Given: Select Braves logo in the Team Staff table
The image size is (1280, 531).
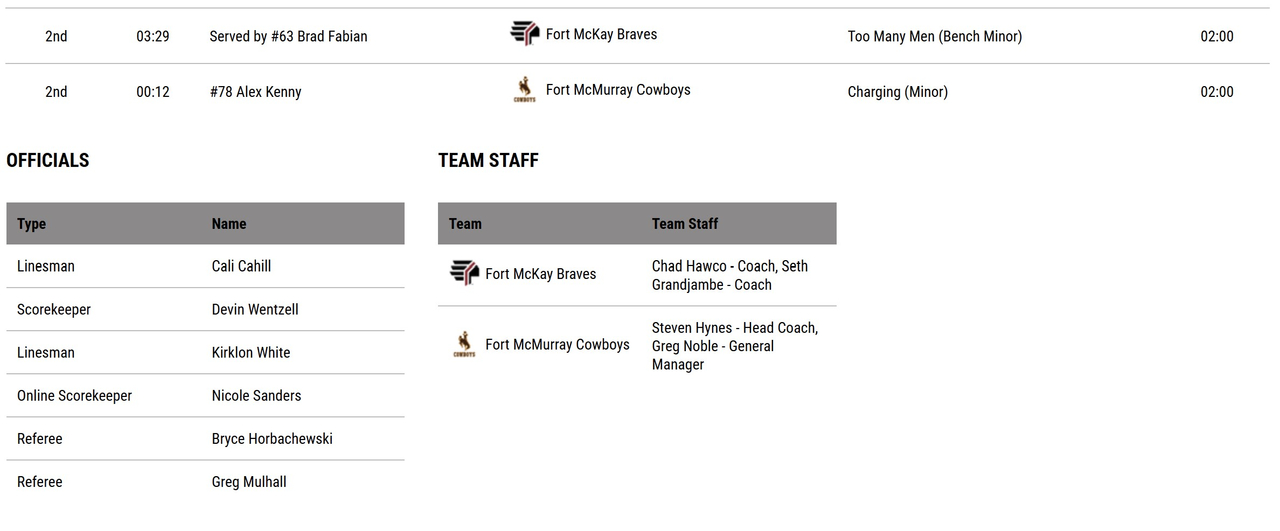Looking at the screenshot, I should (x=464, y=273).
